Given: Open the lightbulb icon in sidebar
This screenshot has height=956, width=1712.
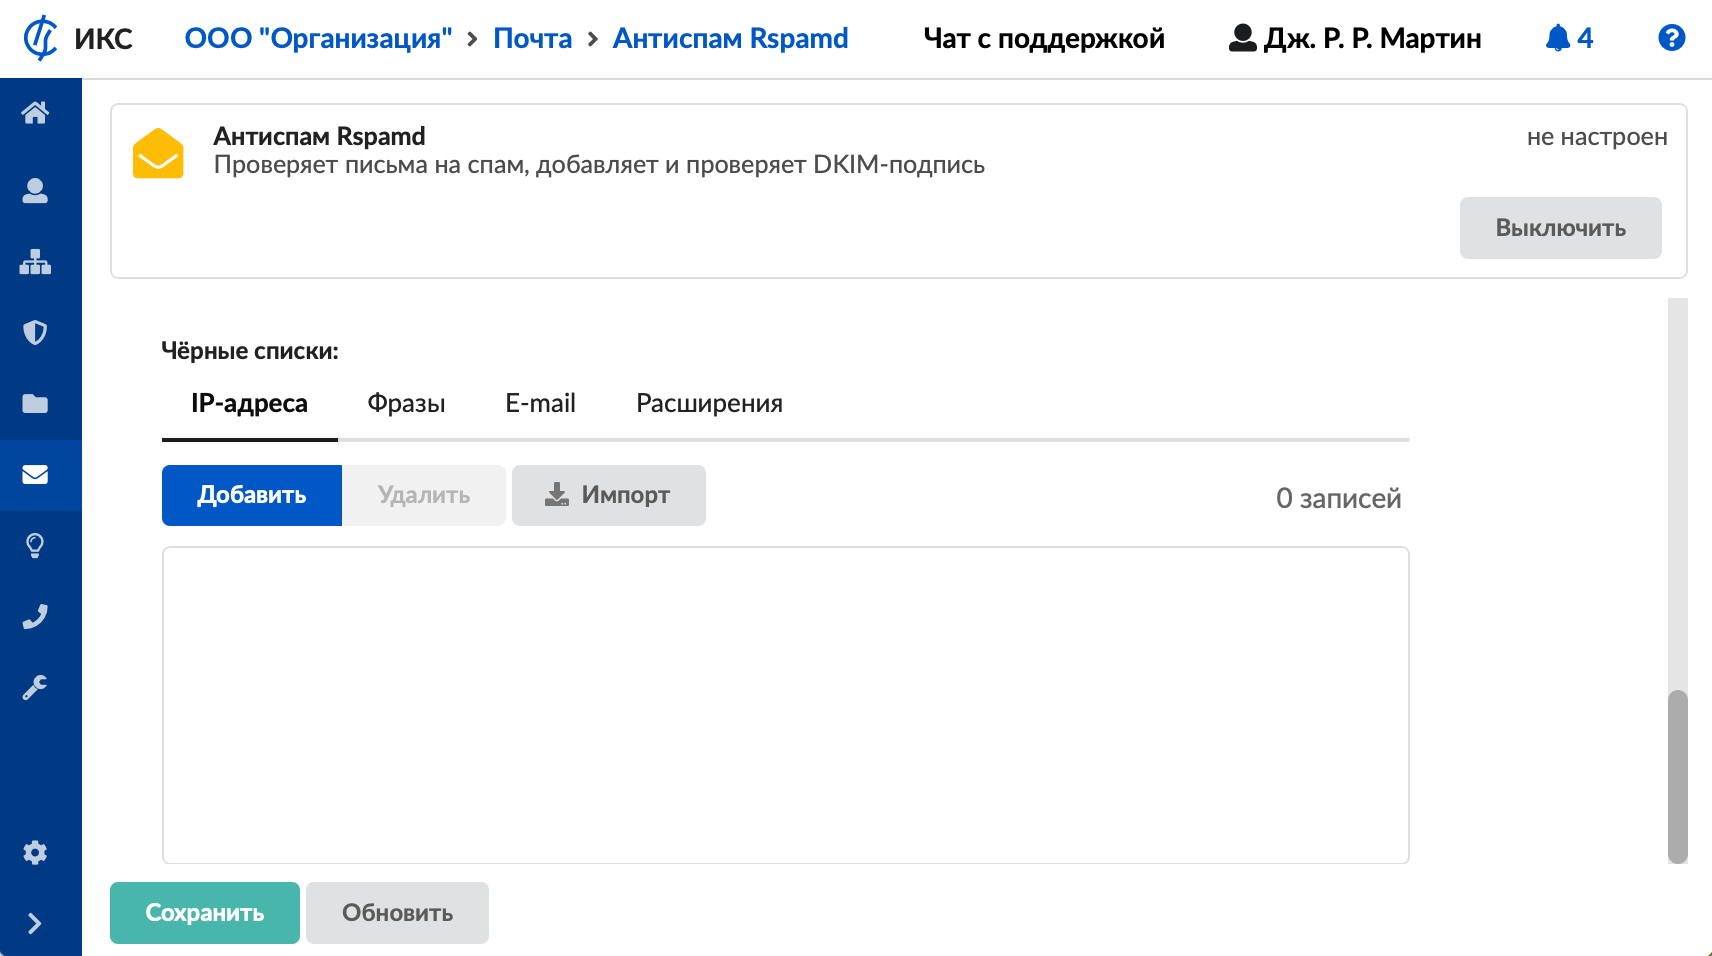Looking at the screenshot, I should point(35,546).
